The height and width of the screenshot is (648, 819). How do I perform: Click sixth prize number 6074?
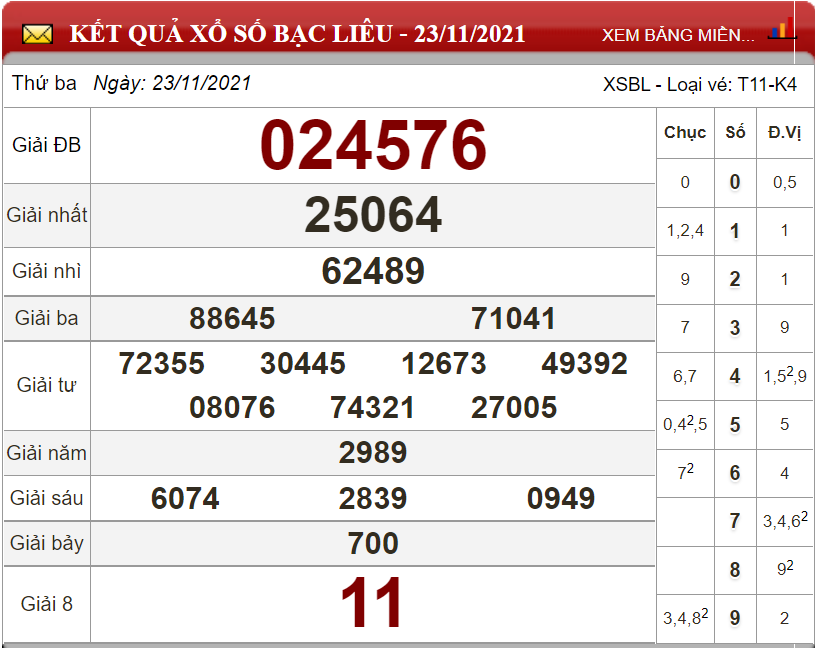(185, 498)
